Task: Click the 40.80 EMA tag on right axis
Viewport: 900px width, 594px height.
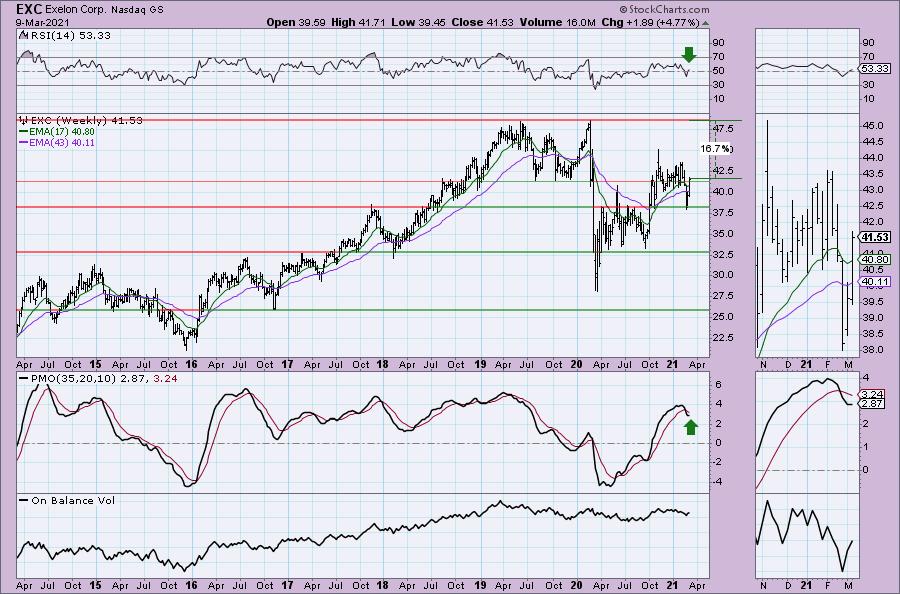Action: coord(876,259)
